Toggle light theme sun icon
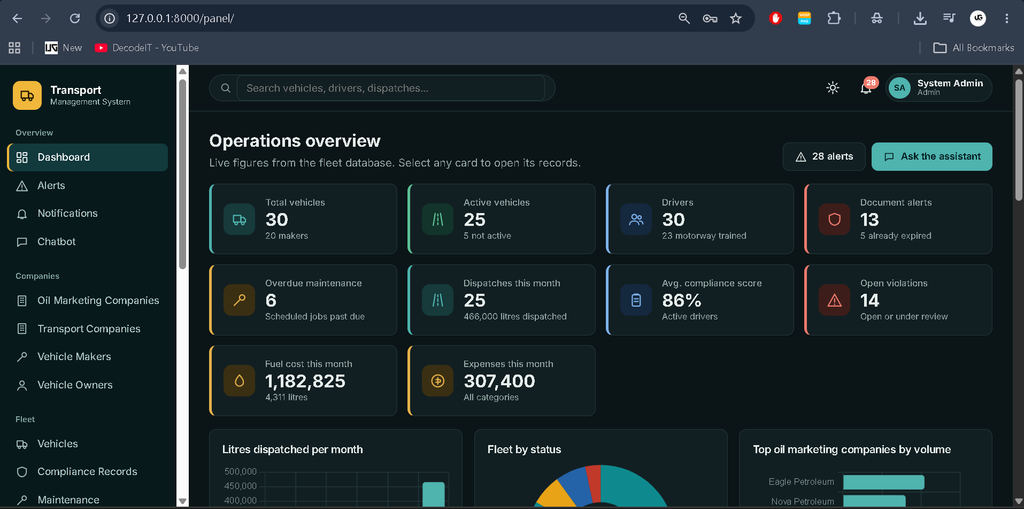 tap(832, 88)
